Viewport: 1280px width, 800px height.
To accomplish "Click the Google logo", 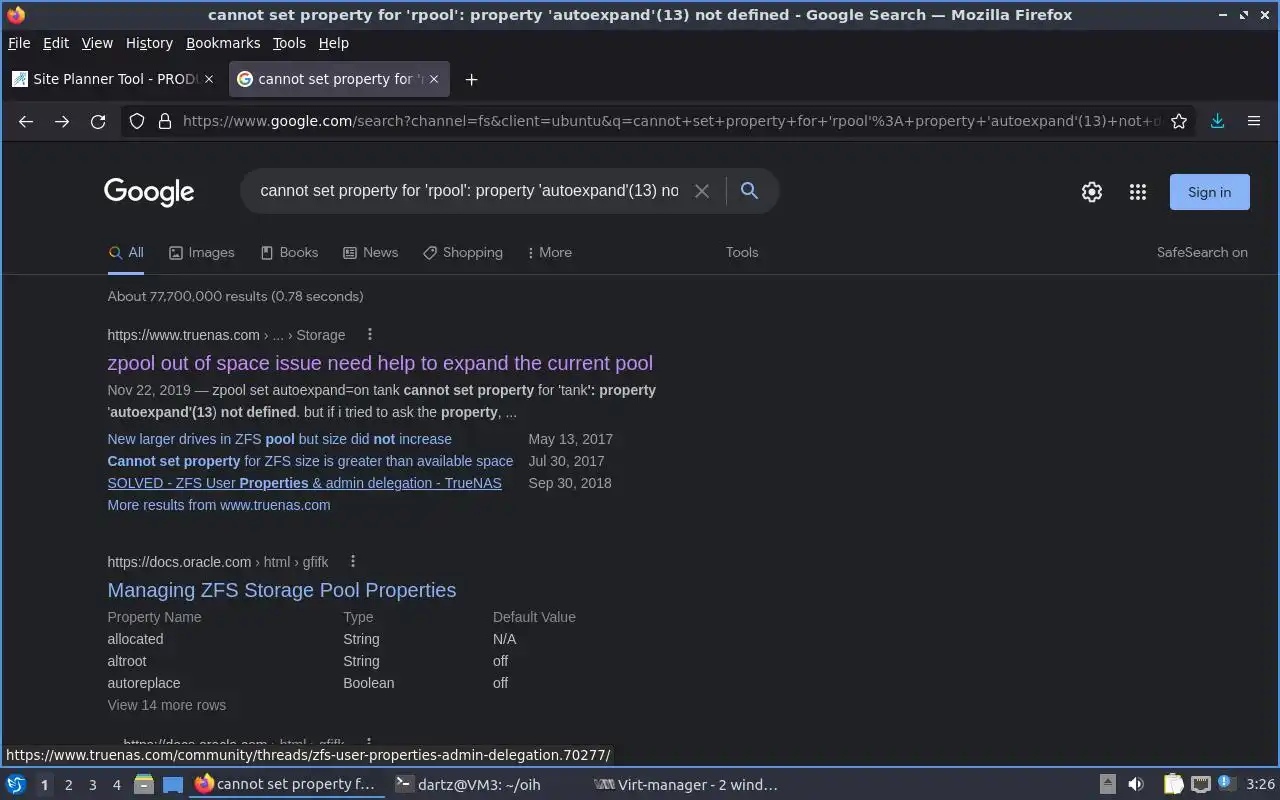I will click(149, 192).
